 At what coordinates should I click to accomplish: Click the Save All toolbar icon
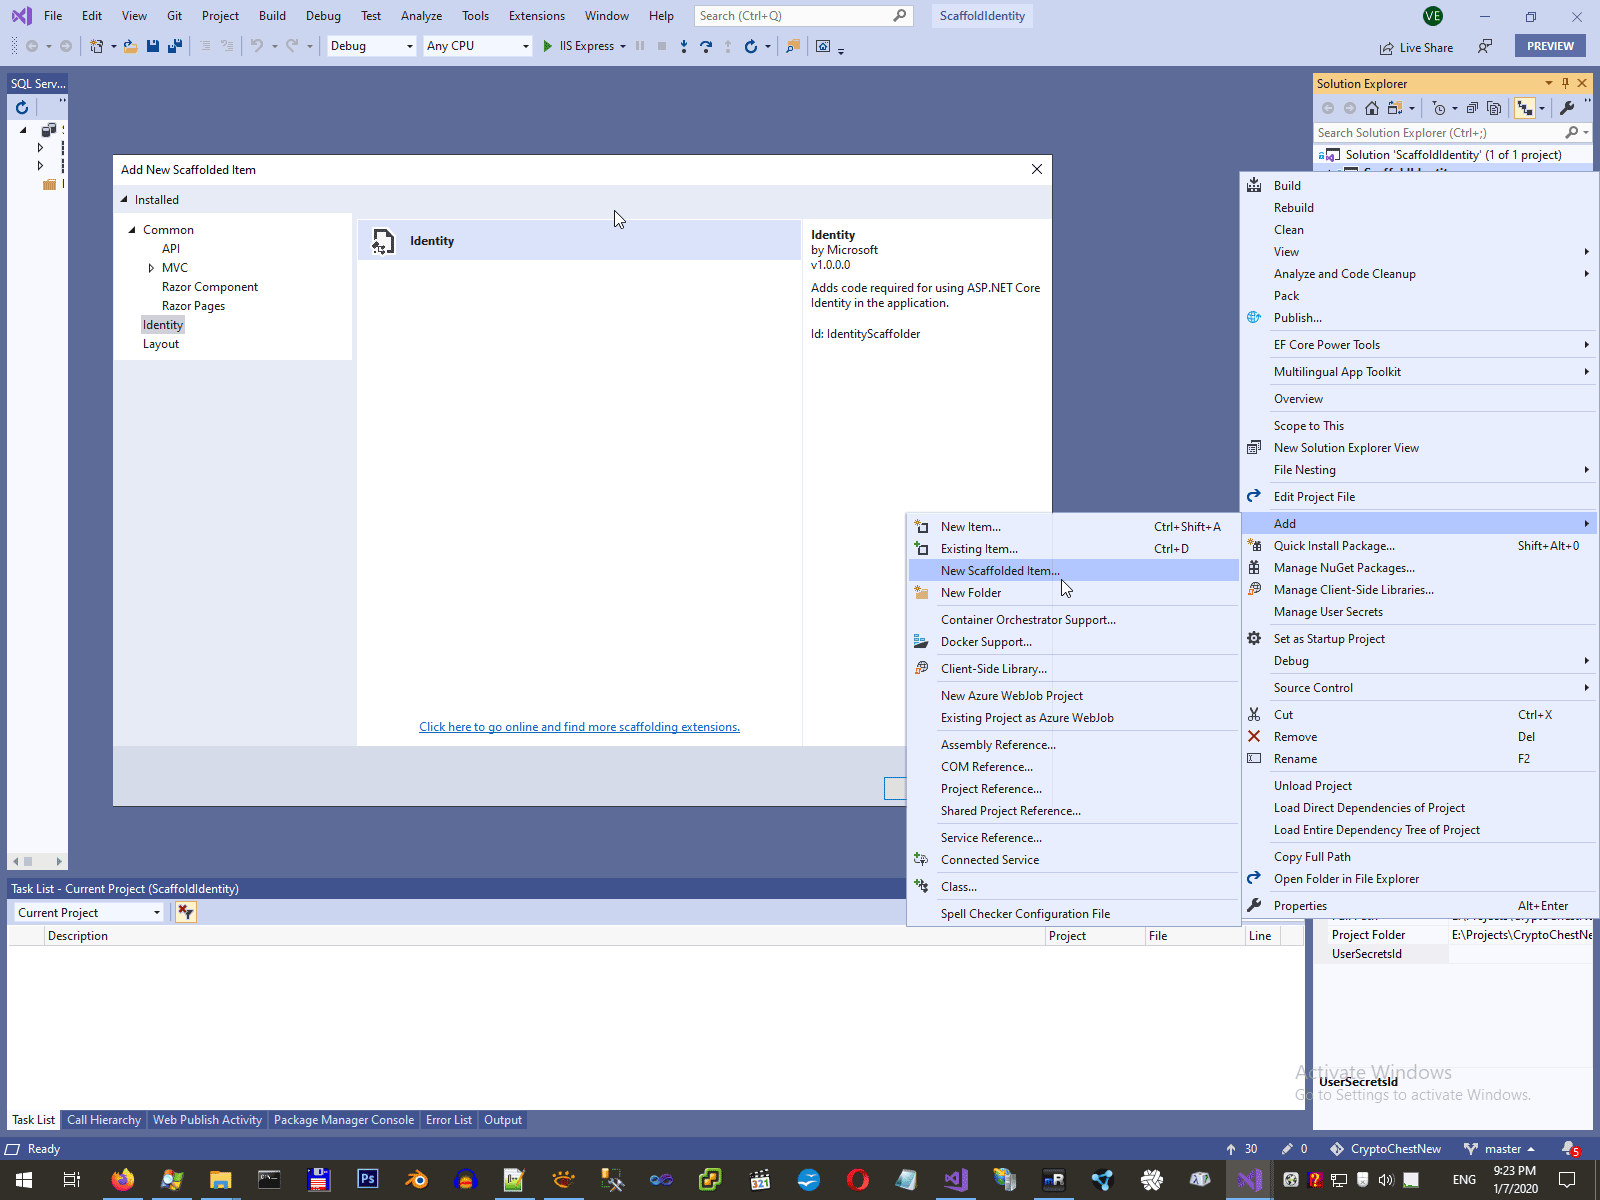175,46
